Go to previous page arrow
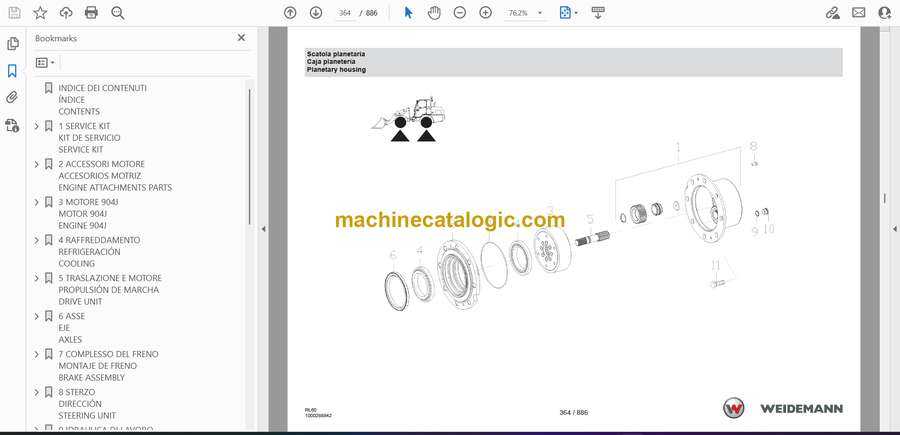 [x=290, y=13]
